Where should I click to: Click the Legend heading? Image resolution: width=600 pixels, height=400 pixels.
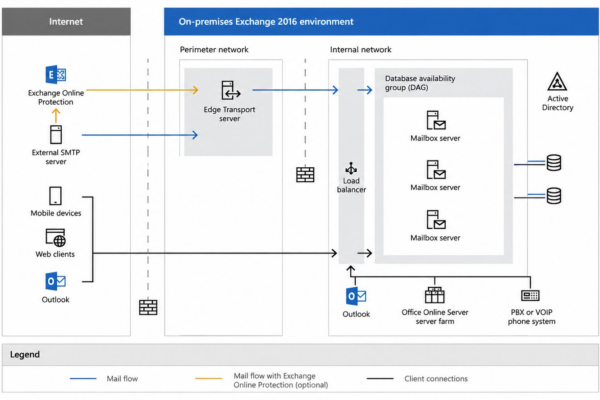[x=25, y=354]
